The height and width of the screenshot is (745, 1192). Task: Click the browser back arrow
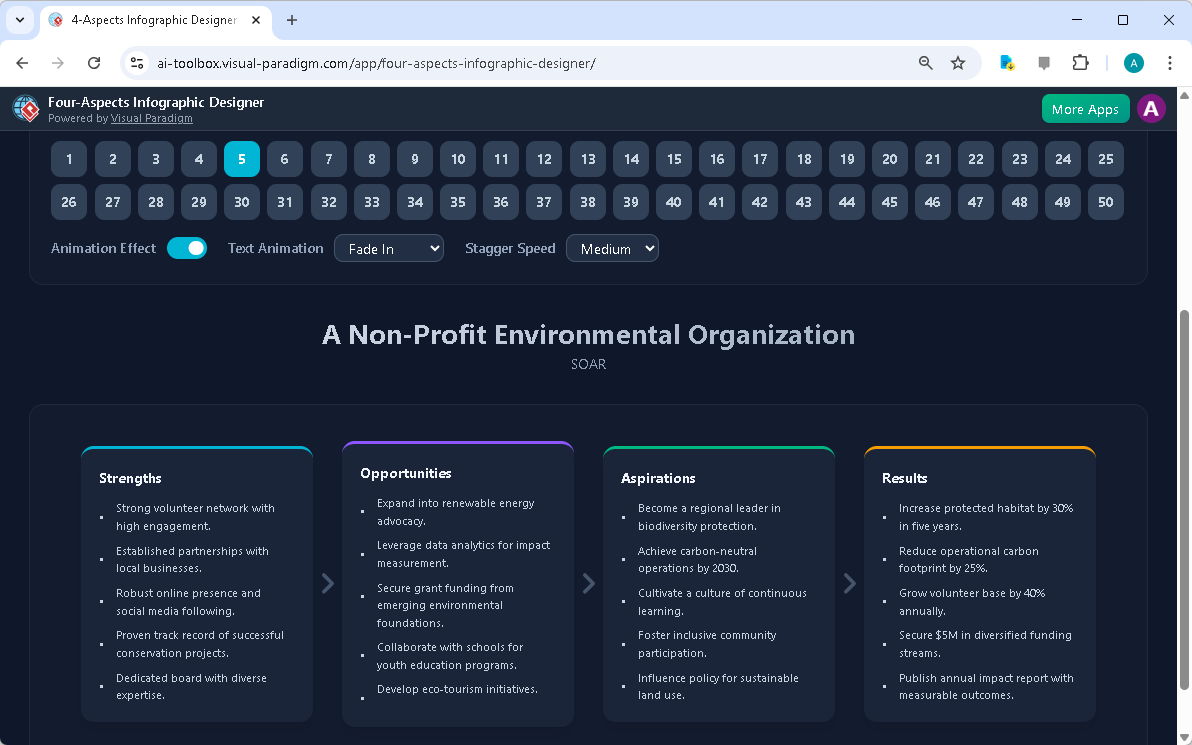[22, 62]
